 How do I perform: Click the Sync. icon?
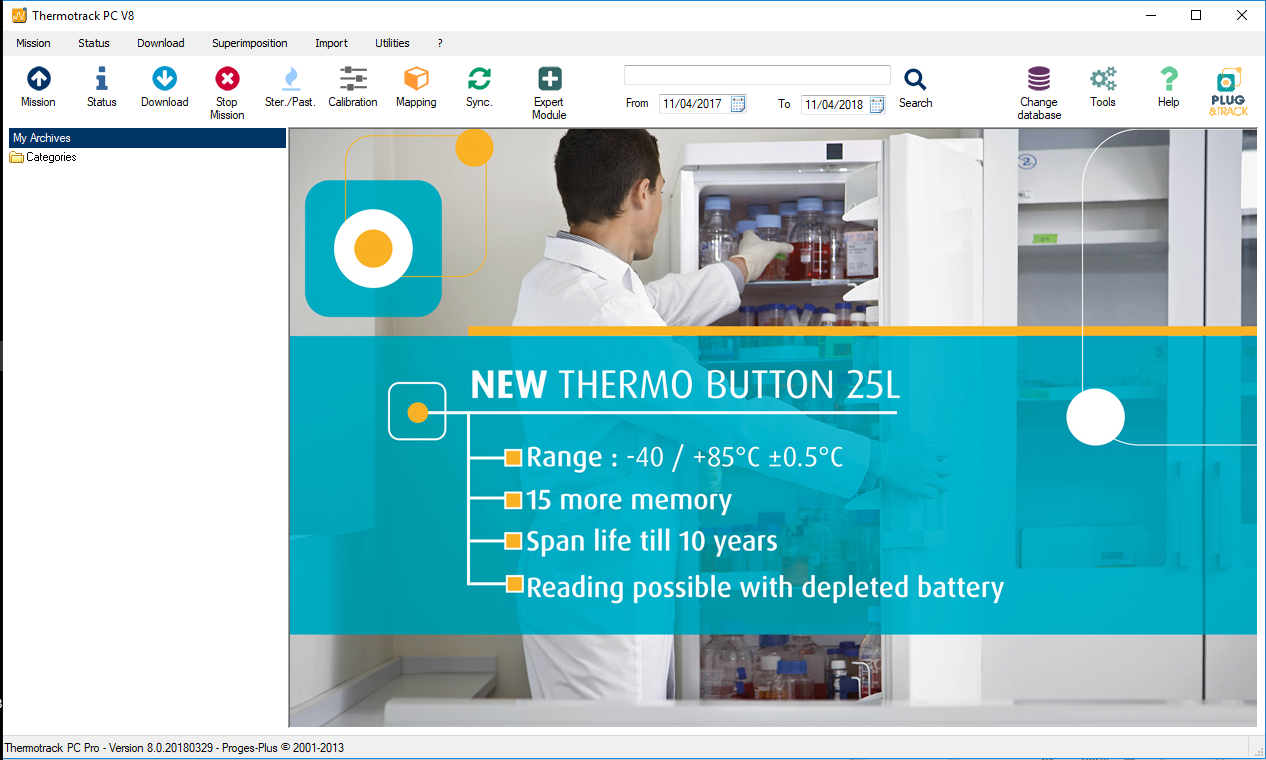(479, 79)
